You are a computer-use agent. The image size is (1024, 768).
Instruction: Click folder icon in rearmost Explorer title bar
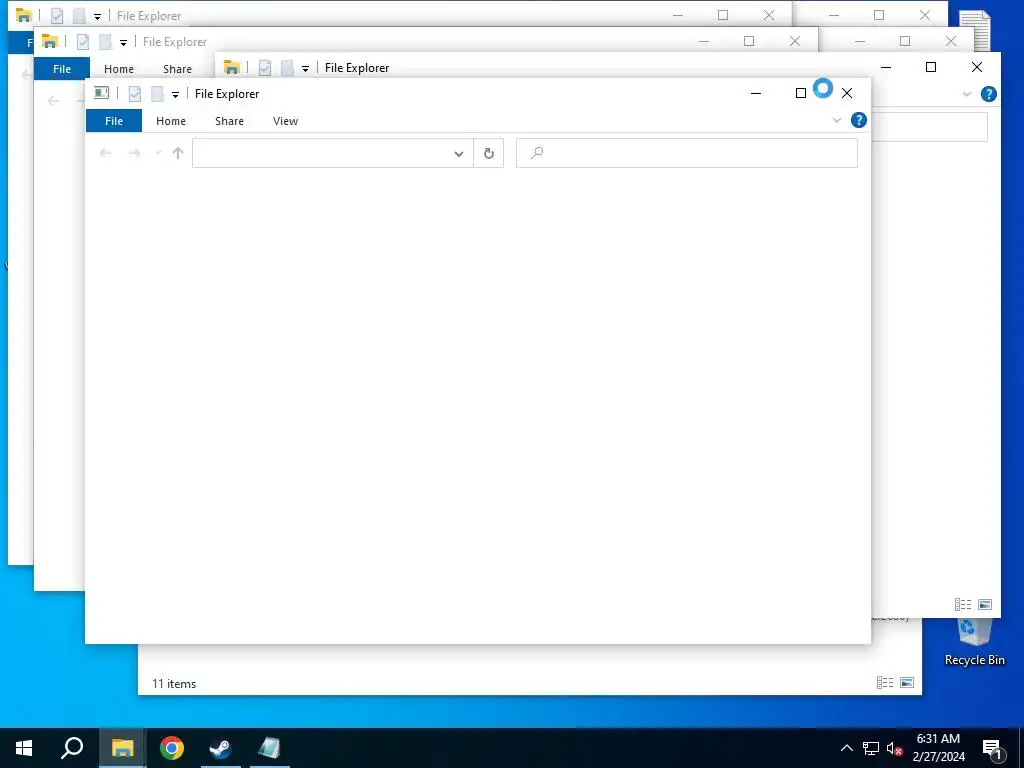click(x=24, y=15)
